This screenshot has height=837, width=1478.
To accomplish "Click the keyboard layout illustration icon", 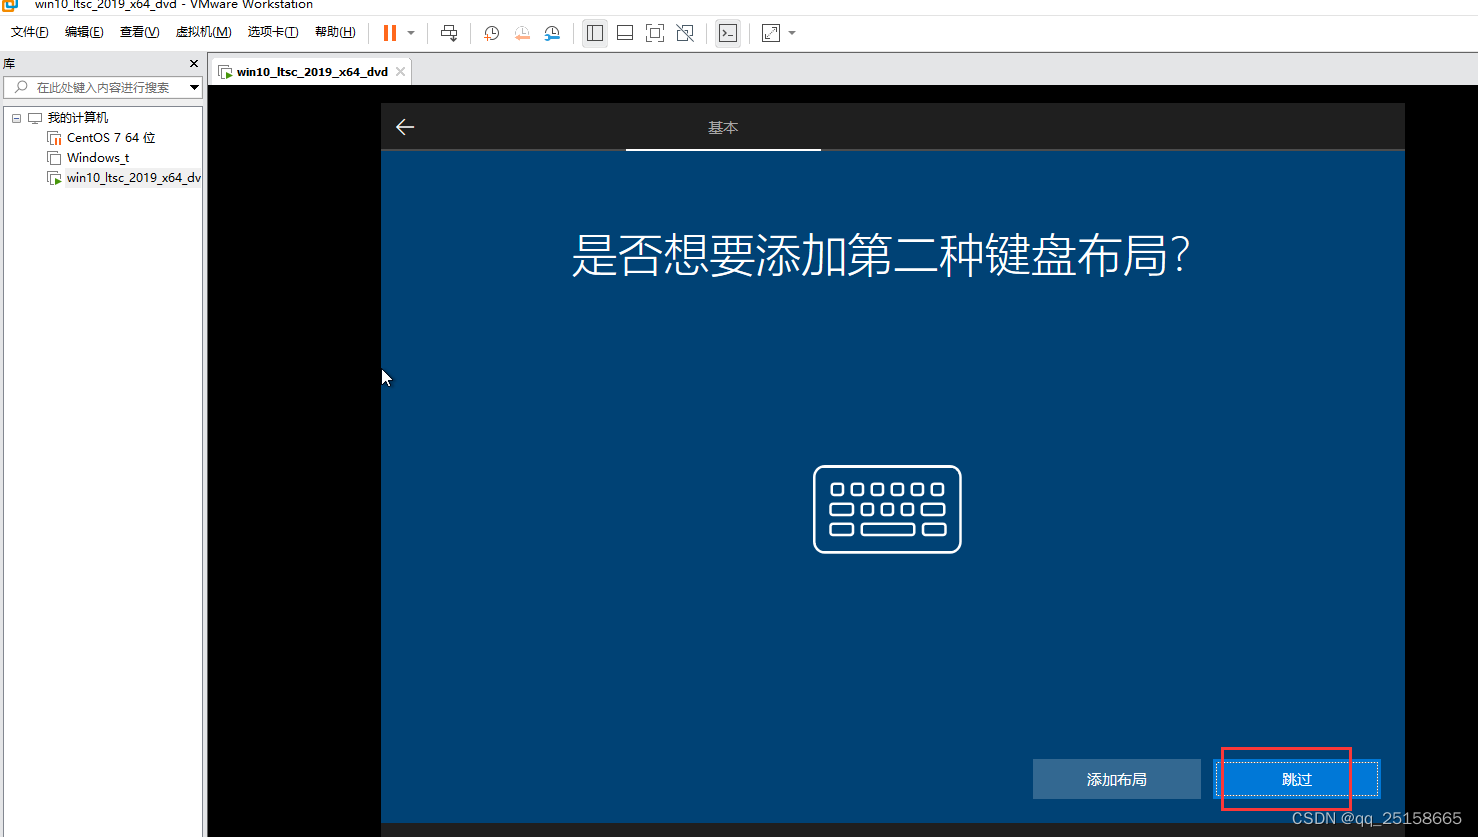I will click(x=887, y=509).
